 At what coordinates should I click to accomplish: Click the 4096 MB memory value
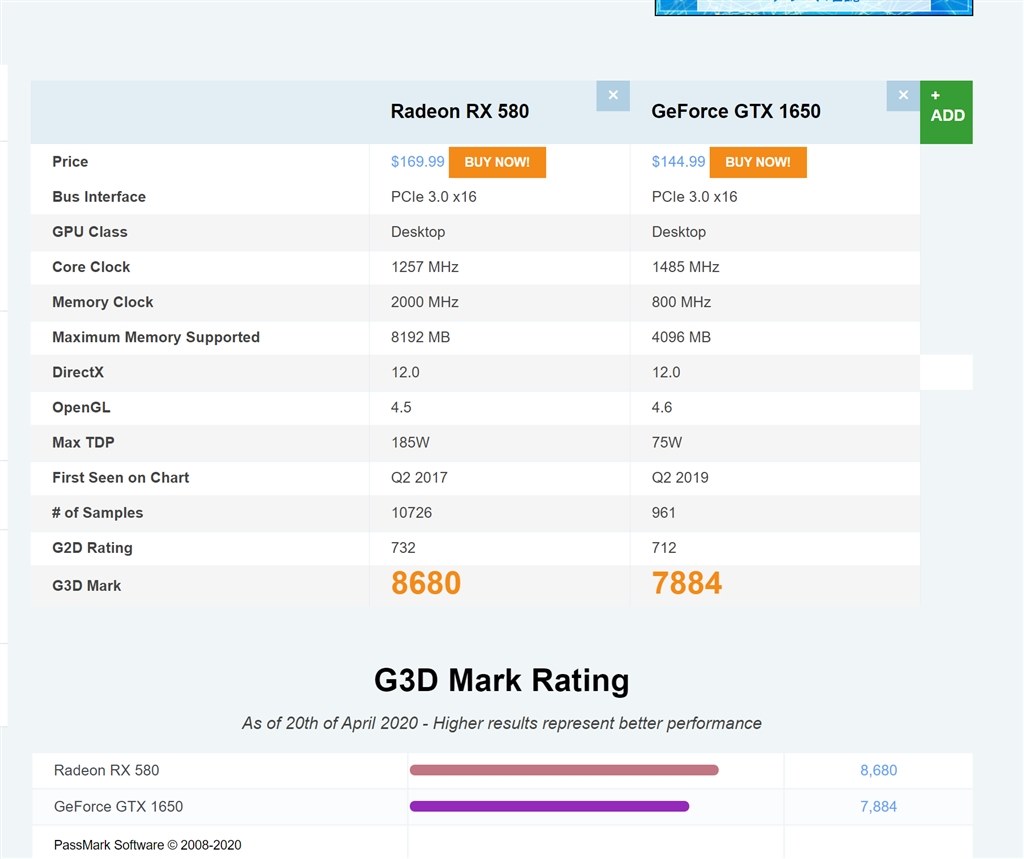681,337
